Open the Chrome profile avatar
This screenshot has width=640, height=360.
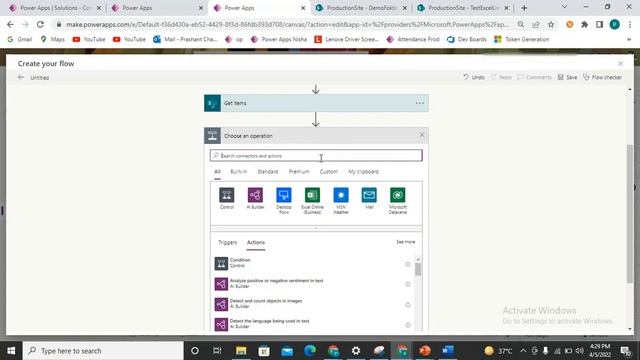(614, 24)
